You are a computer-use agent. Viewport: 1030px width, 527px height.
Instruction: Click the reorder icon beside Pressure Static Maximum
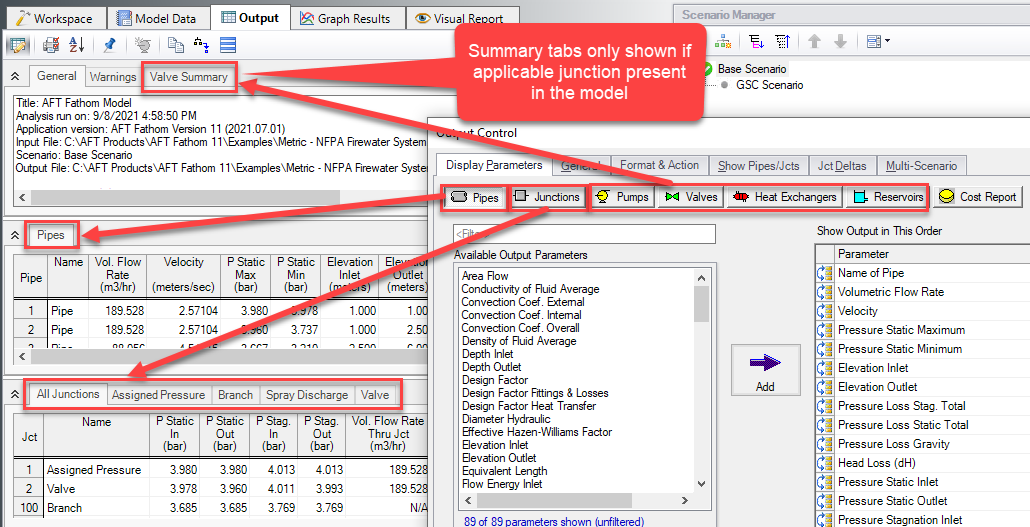pos(824,330)
